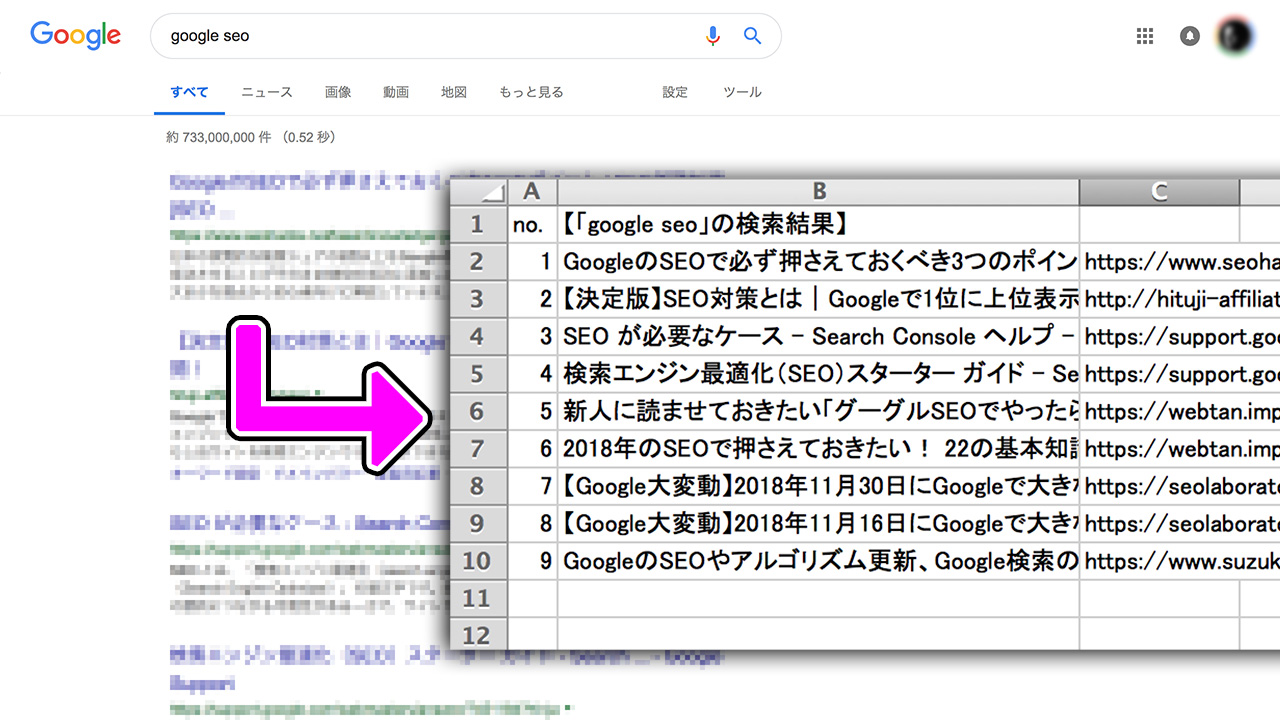Select spreadsheet column B header

coord(819,192)
